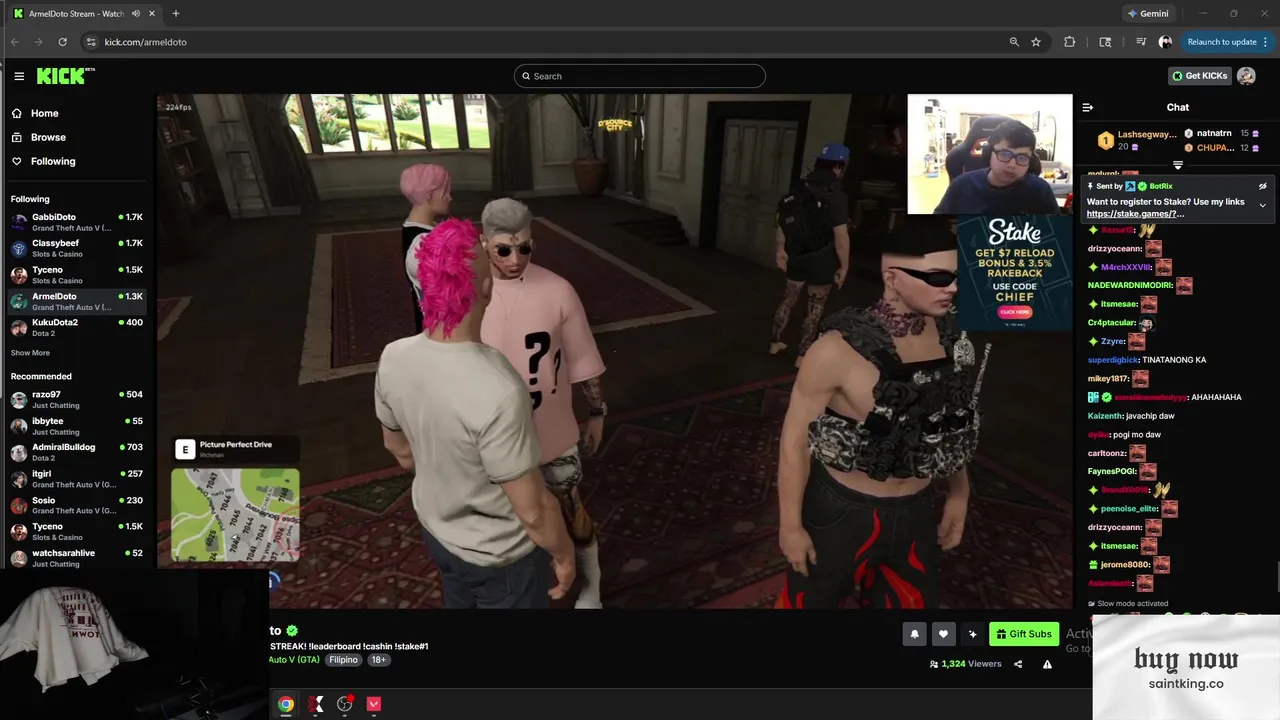Screen dimensions: 1280x720
Task: Click the stream webcam overlay thumbnail
Action: pos(990,154)
